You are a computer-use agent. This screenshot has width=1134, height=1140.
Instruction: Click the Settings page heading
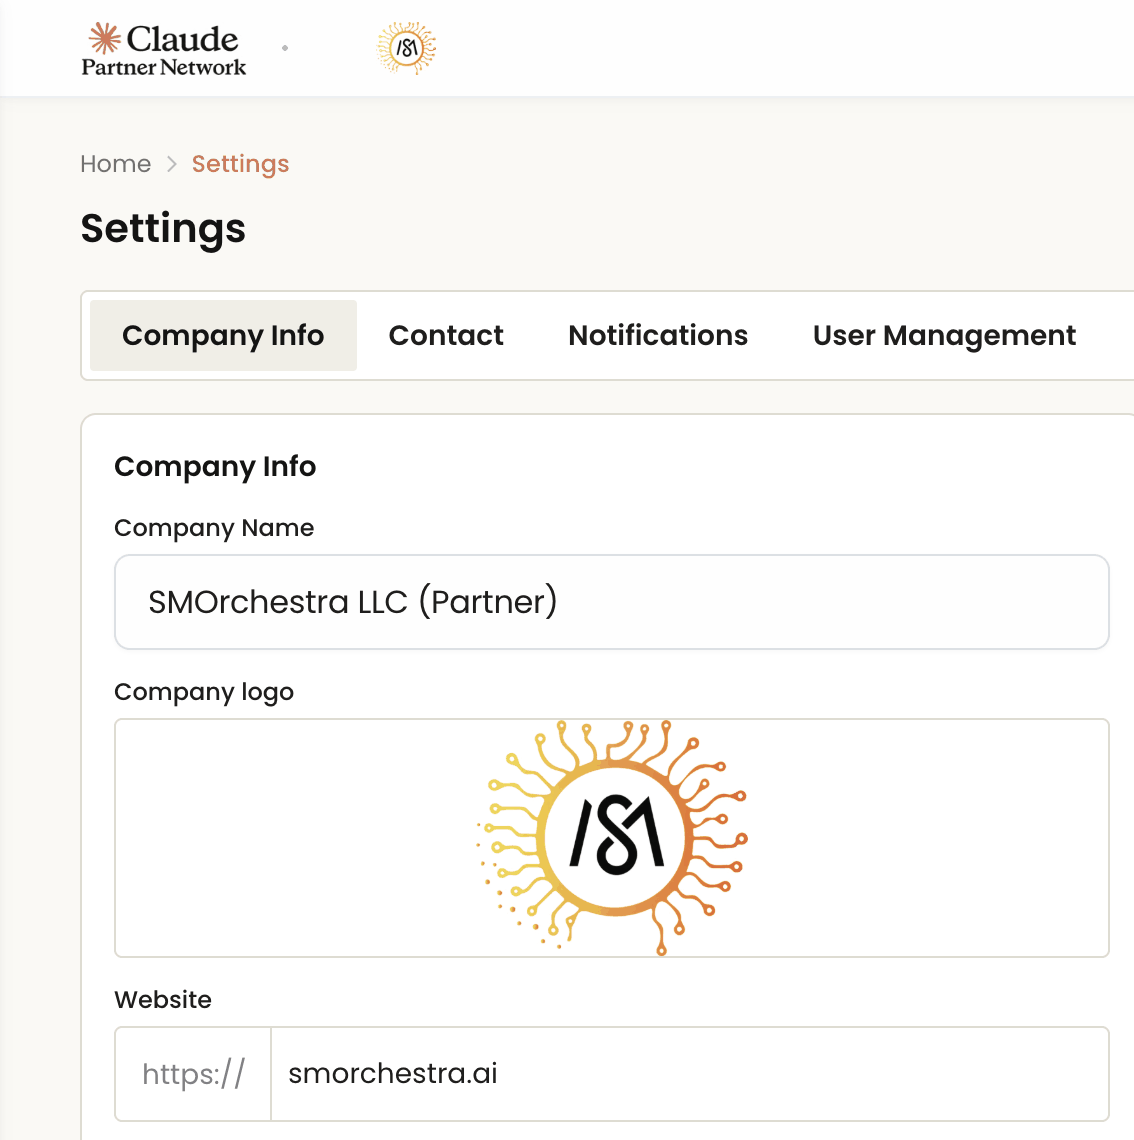(x=164, y=229)
